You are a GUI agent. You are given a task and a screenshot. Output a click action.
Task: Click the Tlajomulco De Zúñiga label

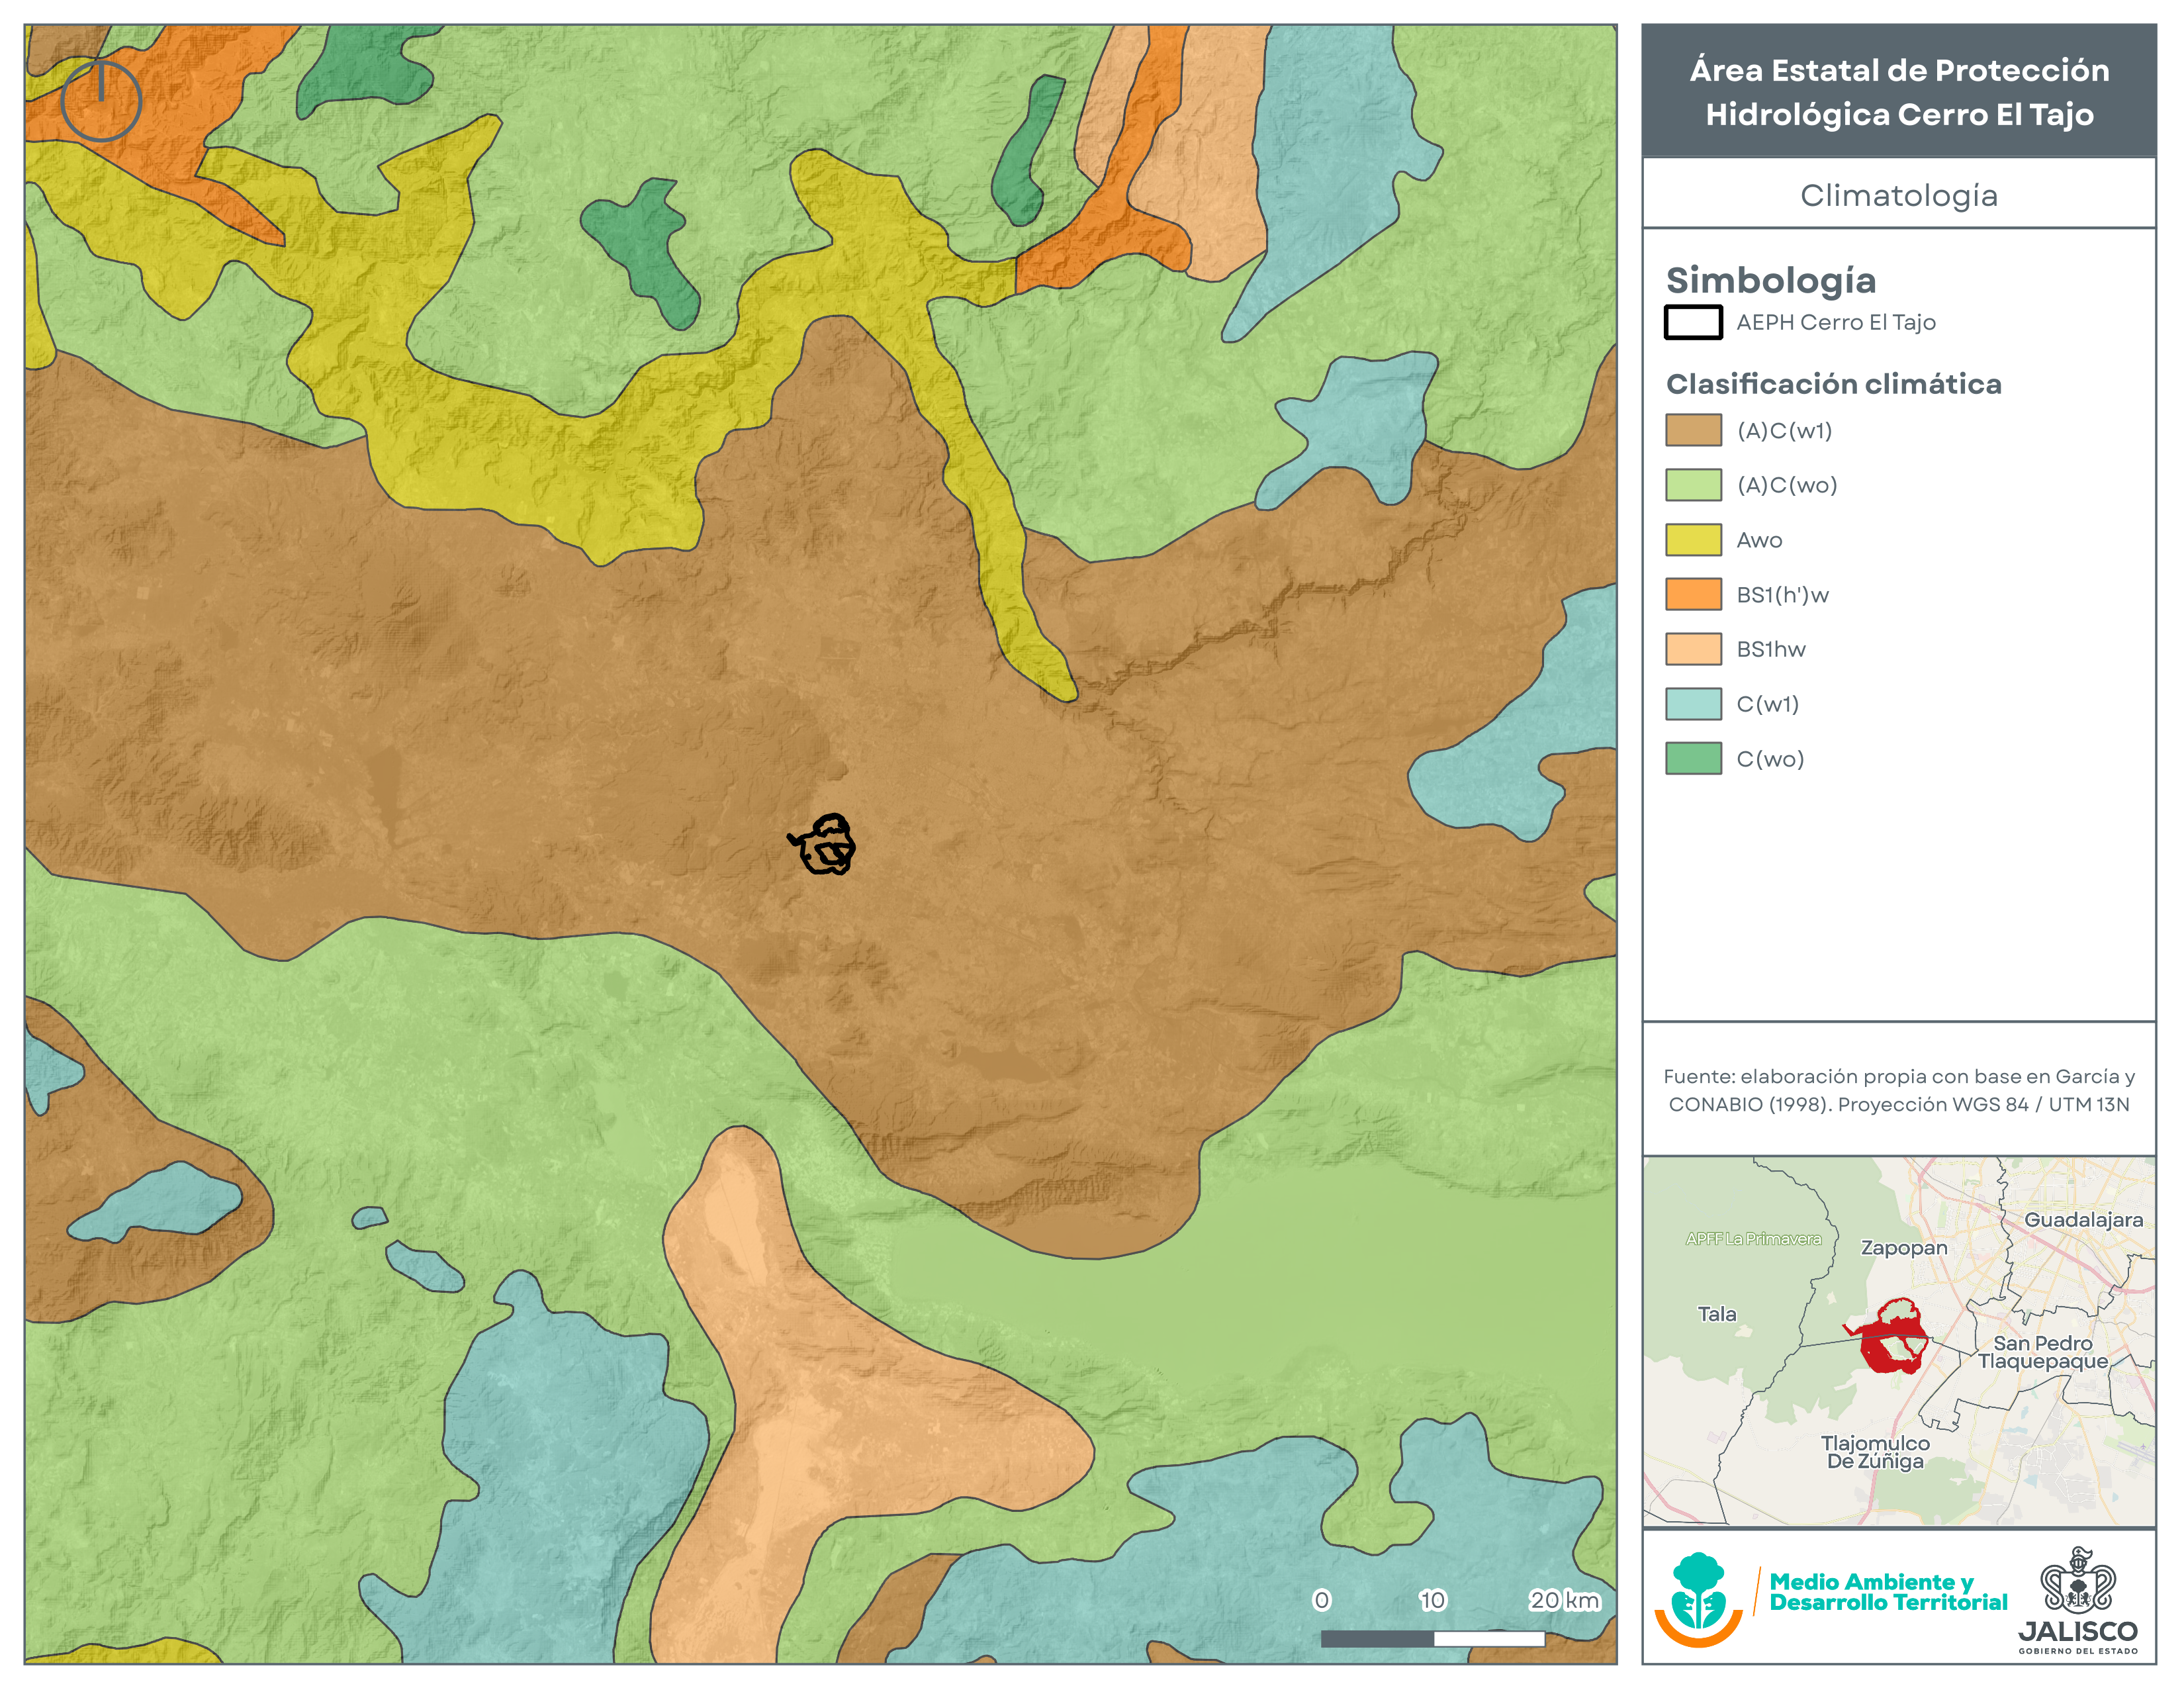tap(1875, 1452)
